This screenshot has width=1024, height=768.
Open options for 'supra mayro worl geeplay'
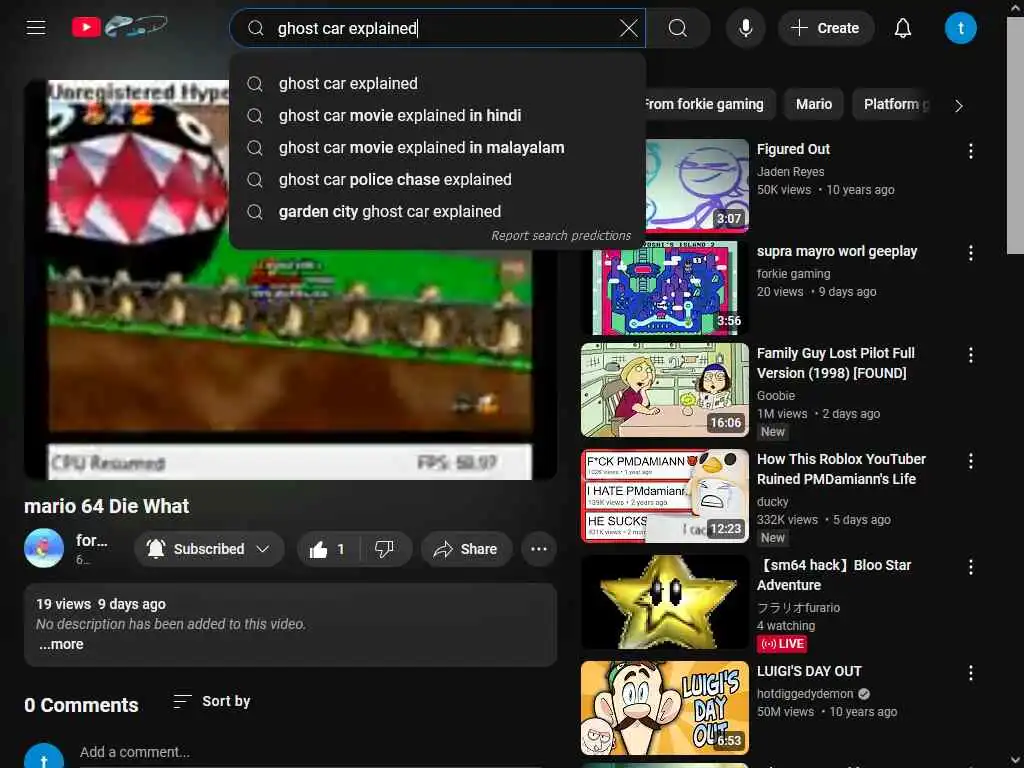pyautogui.click(x=970, y=253)
